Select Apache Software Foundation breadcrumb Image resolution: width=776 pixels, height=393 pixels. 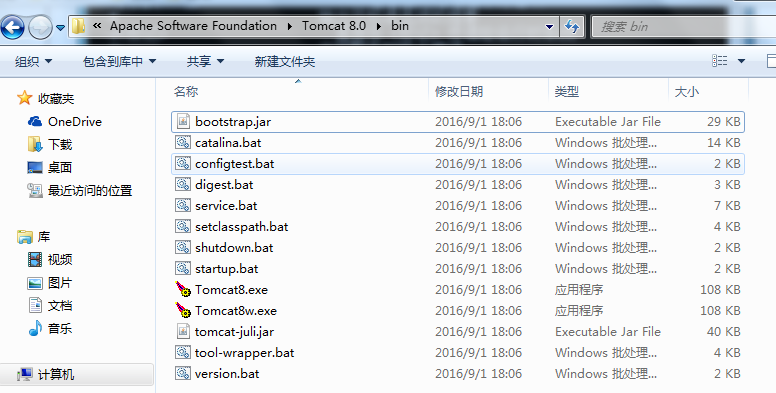coord(193,26)
